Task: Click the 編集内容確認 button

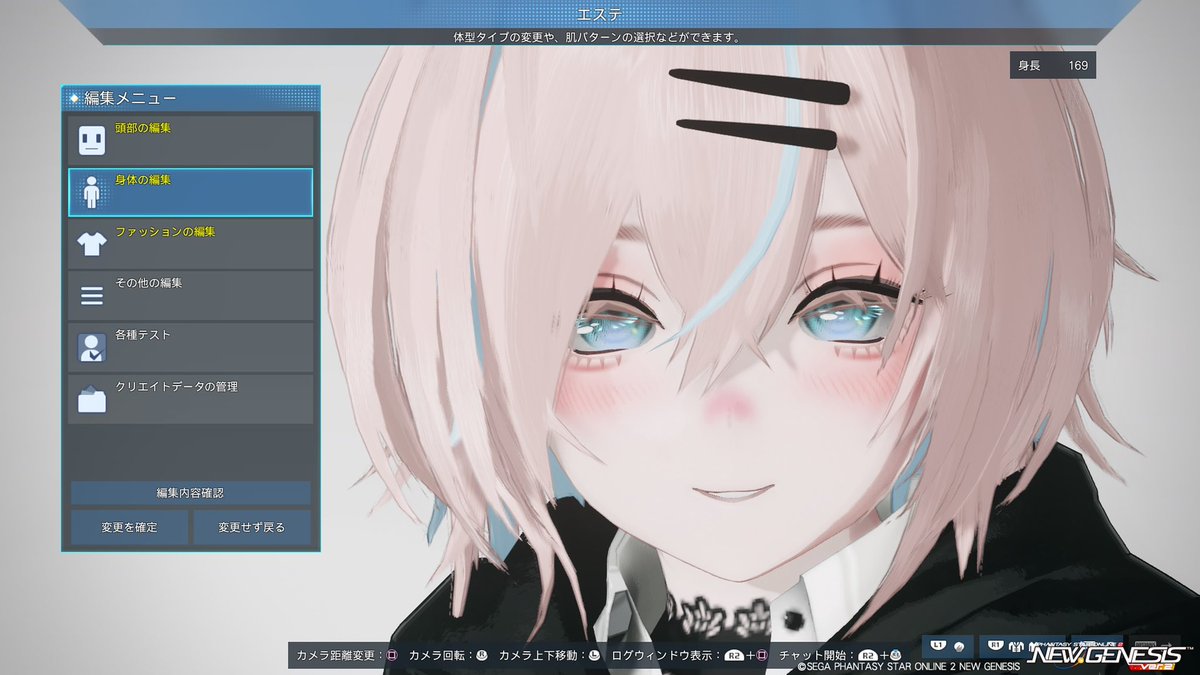Action: [190, 493]
